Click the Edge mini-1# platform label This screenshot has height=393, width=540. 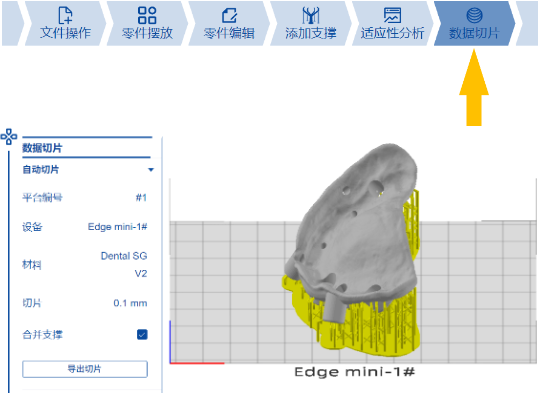point(355,372)
